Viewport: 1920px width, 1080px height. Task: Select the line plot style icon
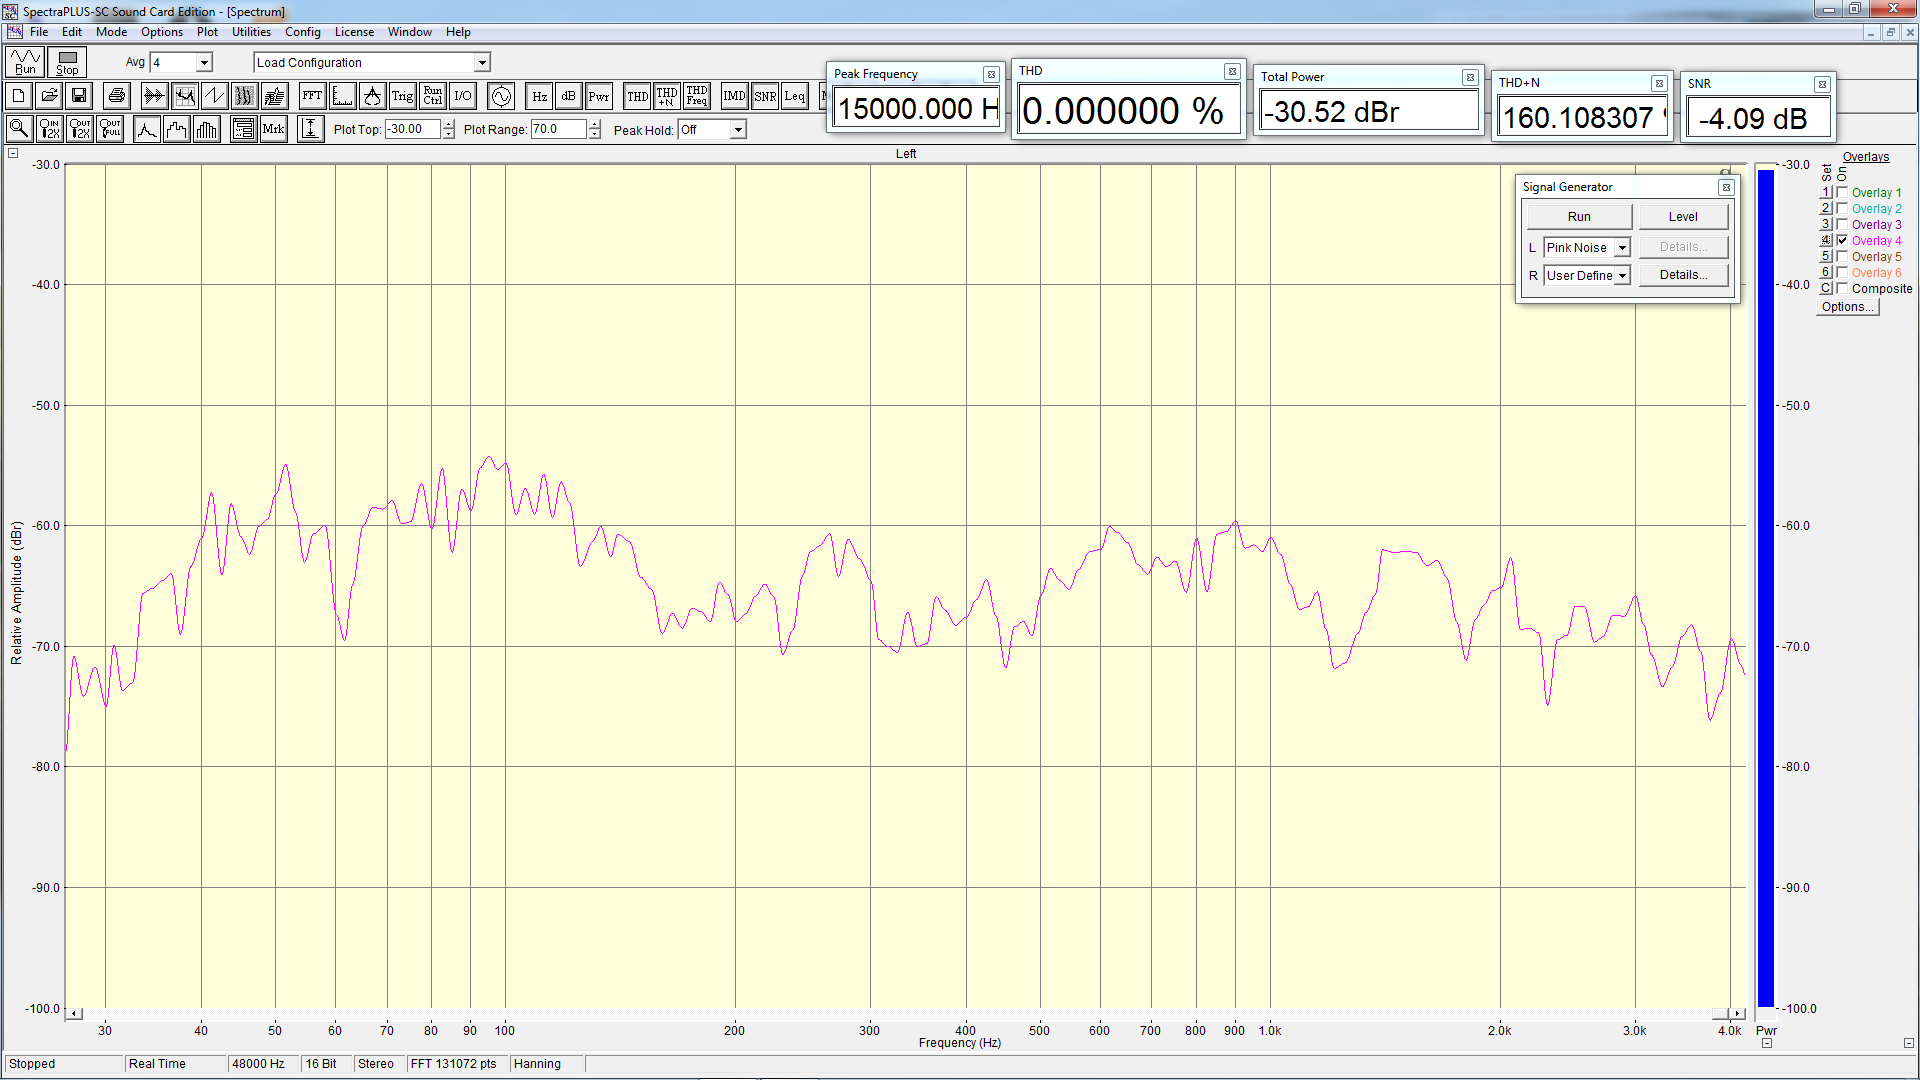[x=147, y=129]
